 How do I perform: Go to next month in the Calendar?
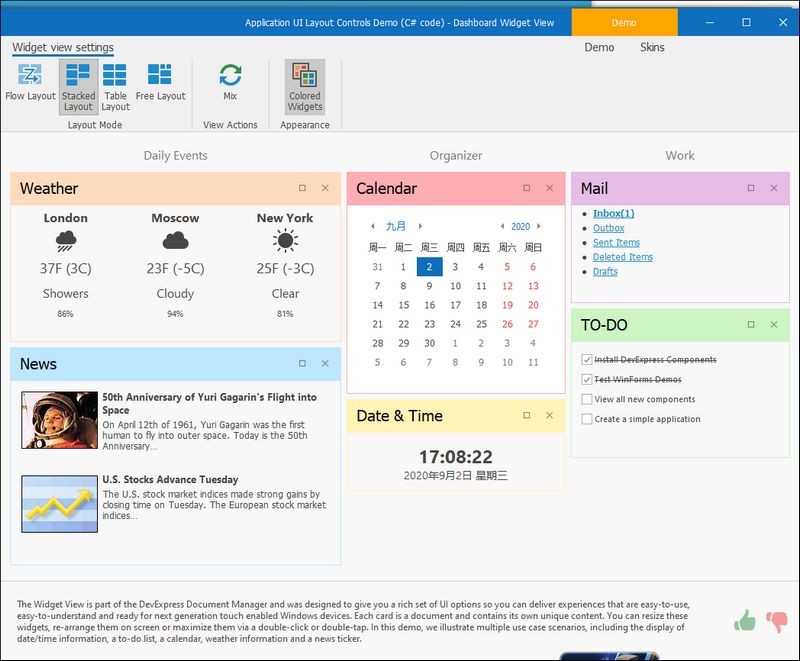[420, 226]
